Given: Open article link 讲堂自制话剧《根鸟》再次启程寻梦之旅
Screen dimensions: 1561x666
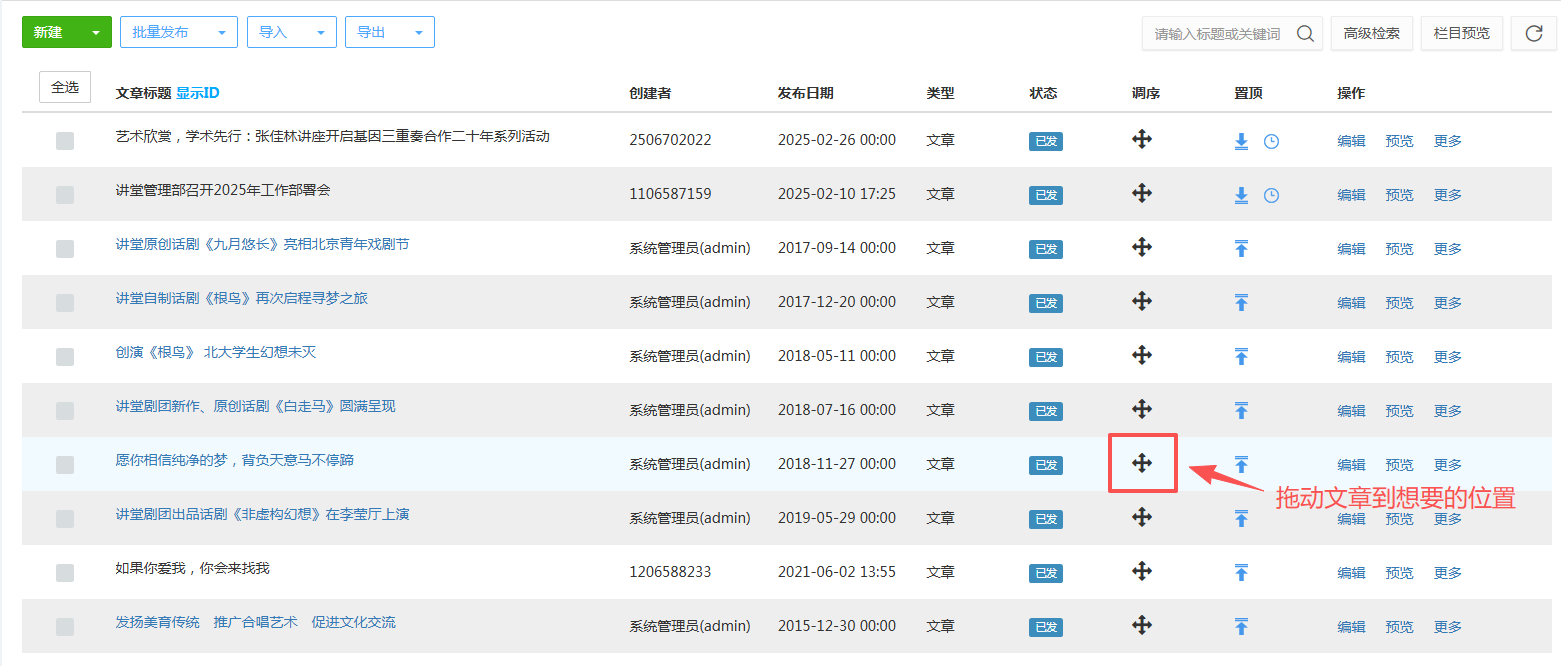Looking at the screenshot, I should (x=242, y=298).
